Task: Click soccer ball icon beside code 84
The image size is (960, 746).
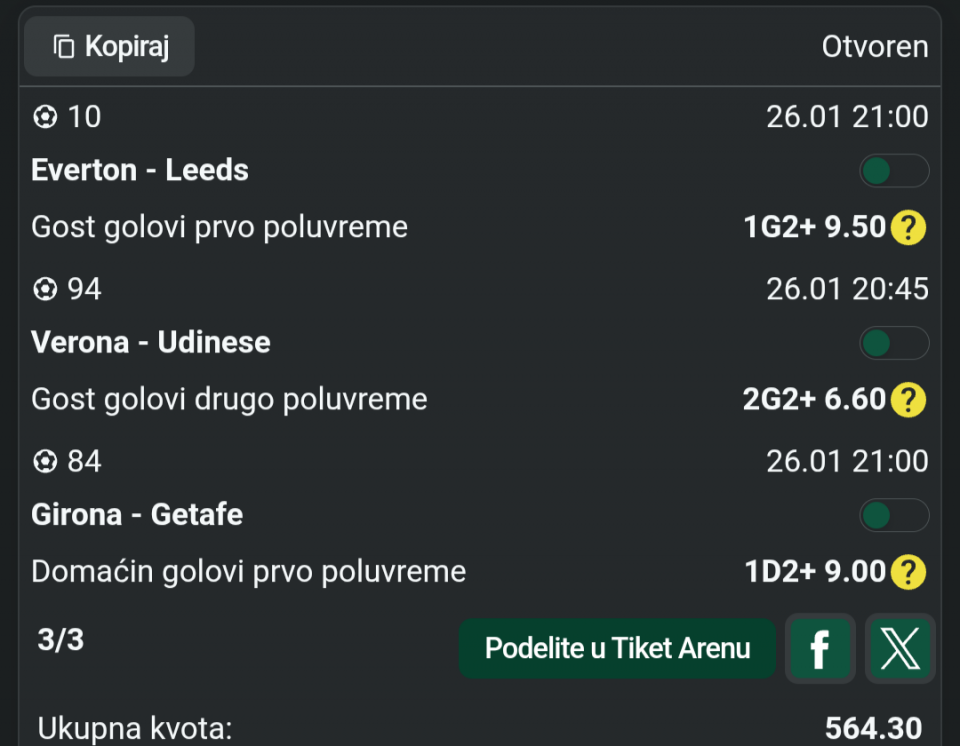Action: click(x=45, y=462)
